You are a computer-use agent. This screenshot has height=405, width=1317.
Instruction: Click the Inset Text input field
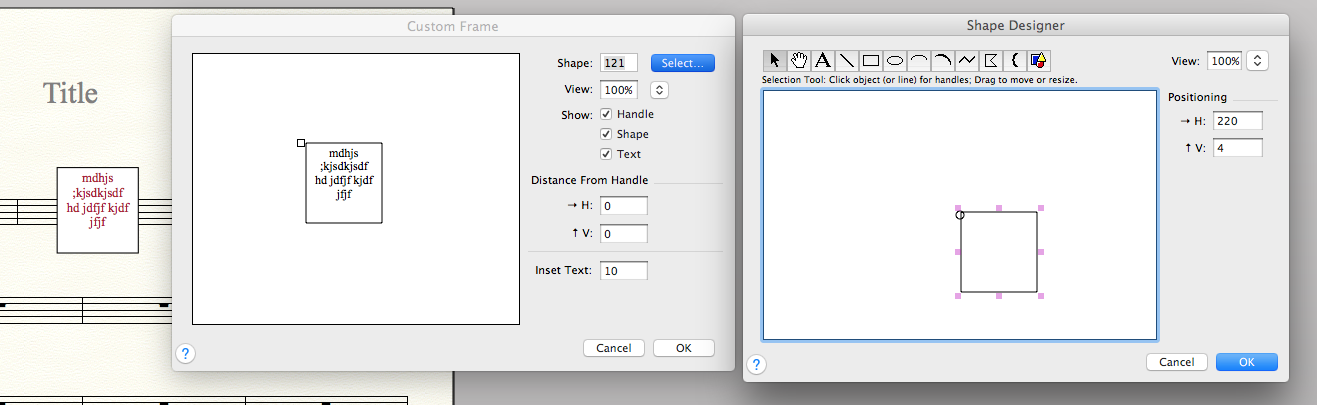[x=623, y=270]
